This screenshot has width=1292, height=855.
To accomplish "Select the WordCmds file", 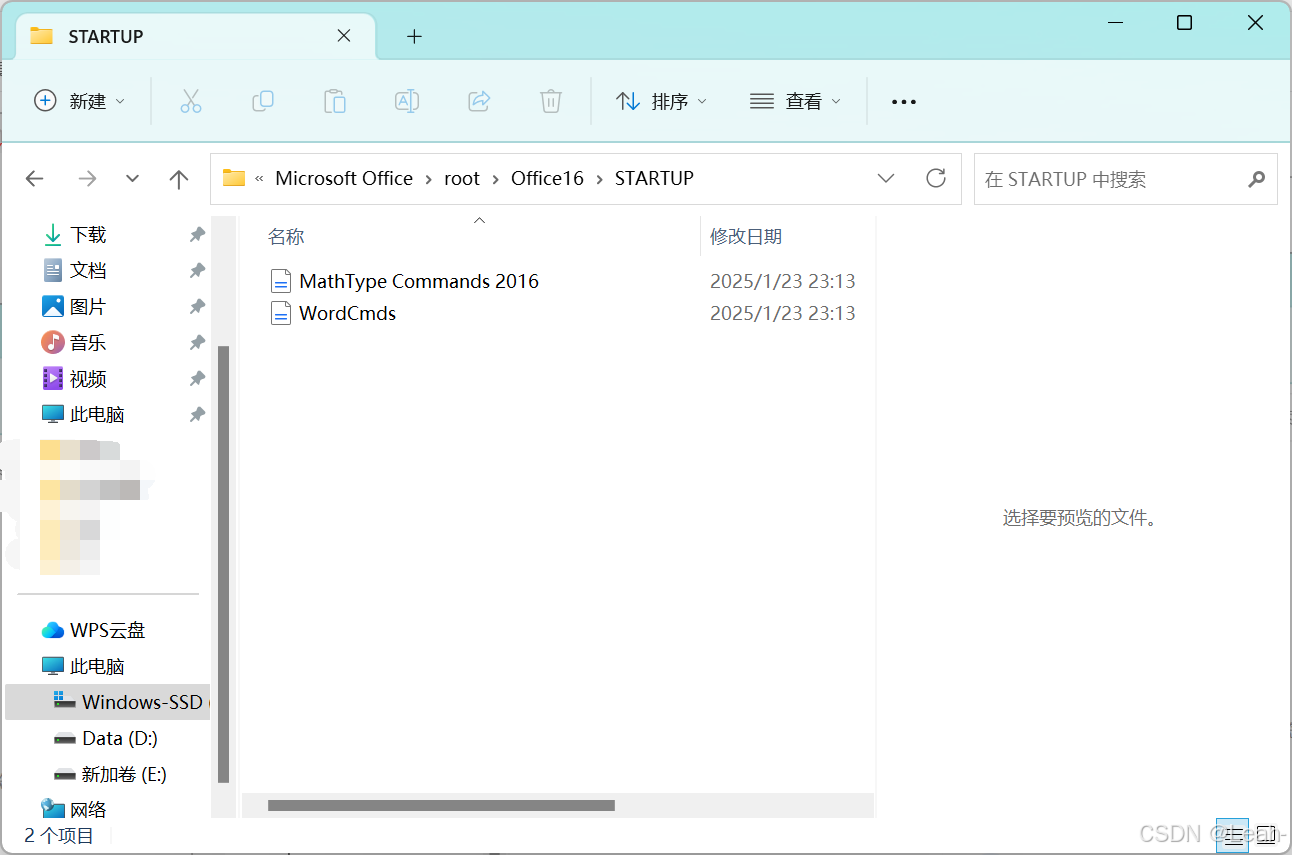I will click(334, 313).
